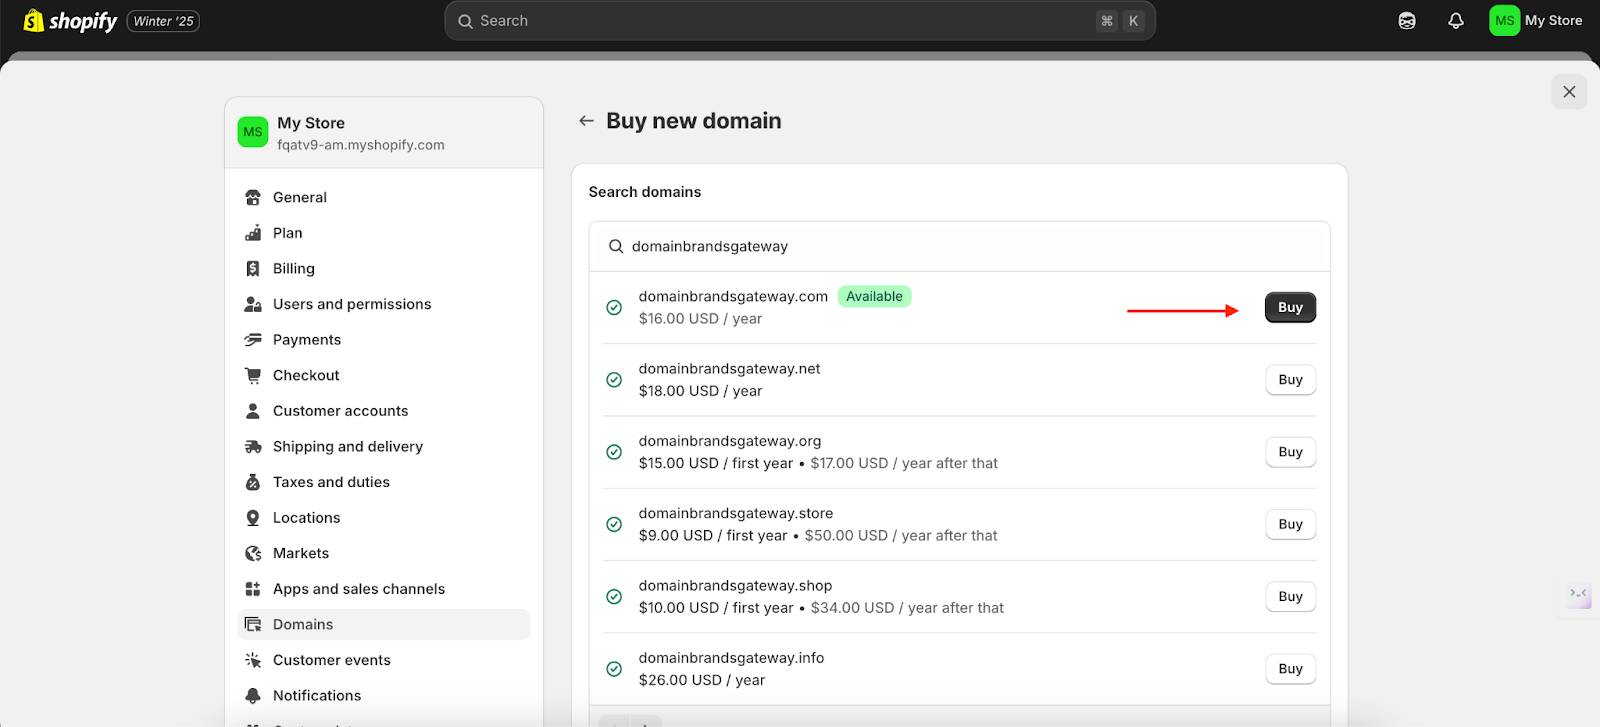Click the Customer accounts person icon

click(x=253, y=411)
